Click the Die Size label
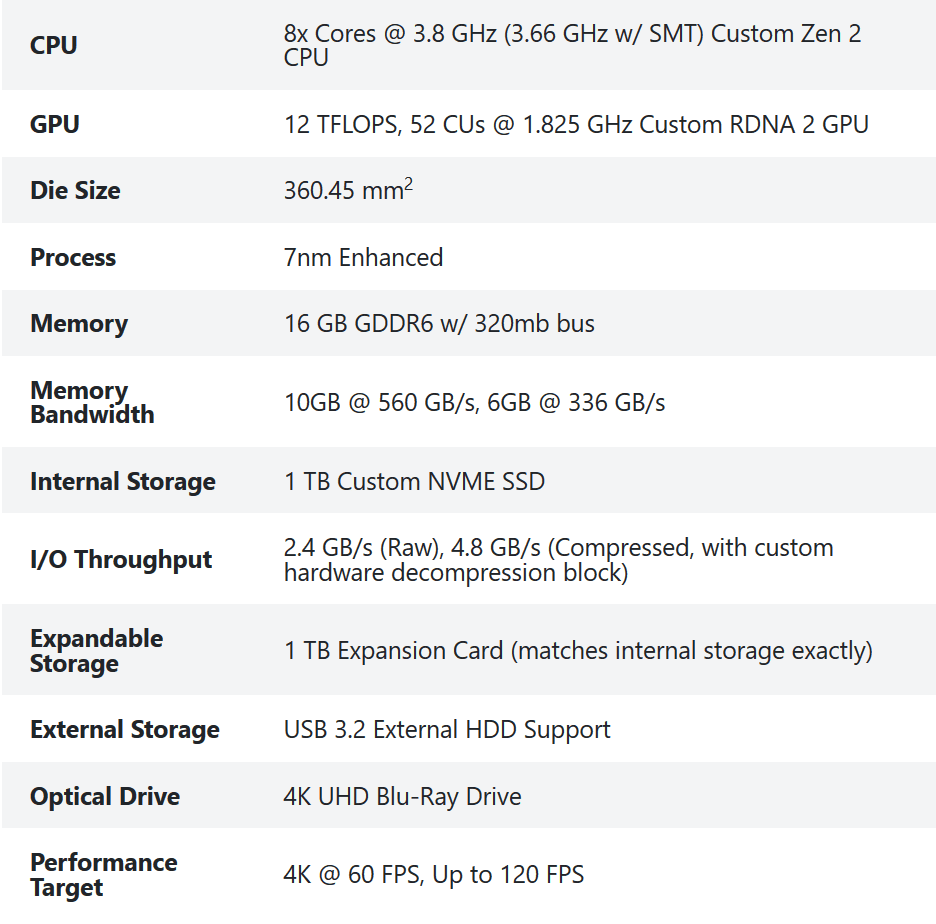Image resolution: width=936 pixels, height=924 pixels. pos(75,191)
